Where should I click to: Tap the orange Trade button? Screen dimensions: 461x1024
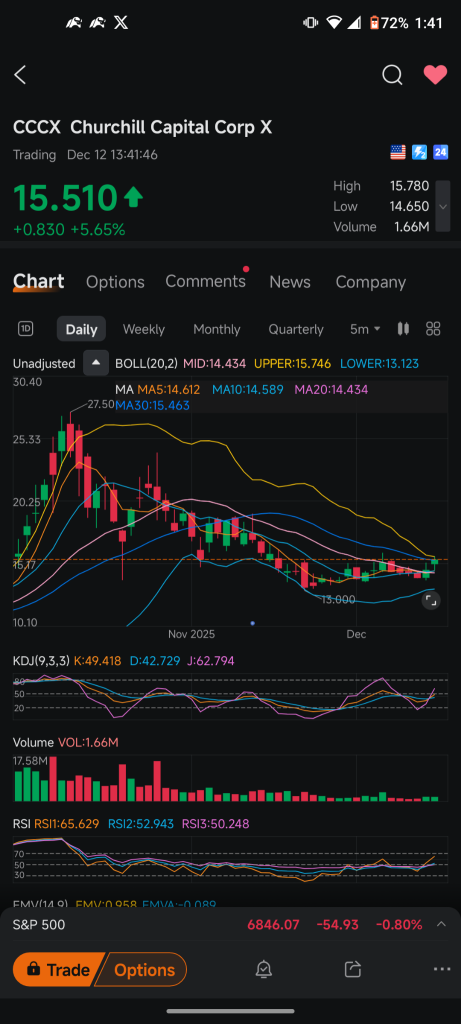[x=59, y=970]
